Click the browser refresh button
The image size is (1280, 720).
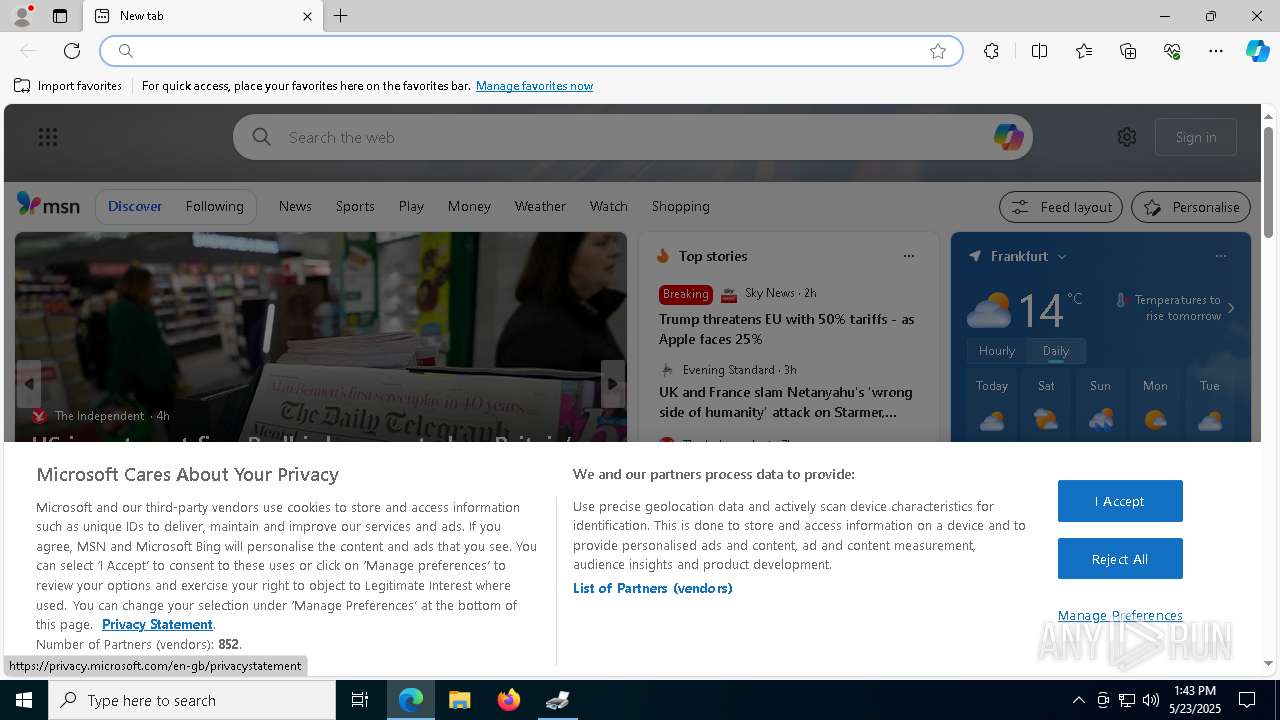click(x=72, y=51)
